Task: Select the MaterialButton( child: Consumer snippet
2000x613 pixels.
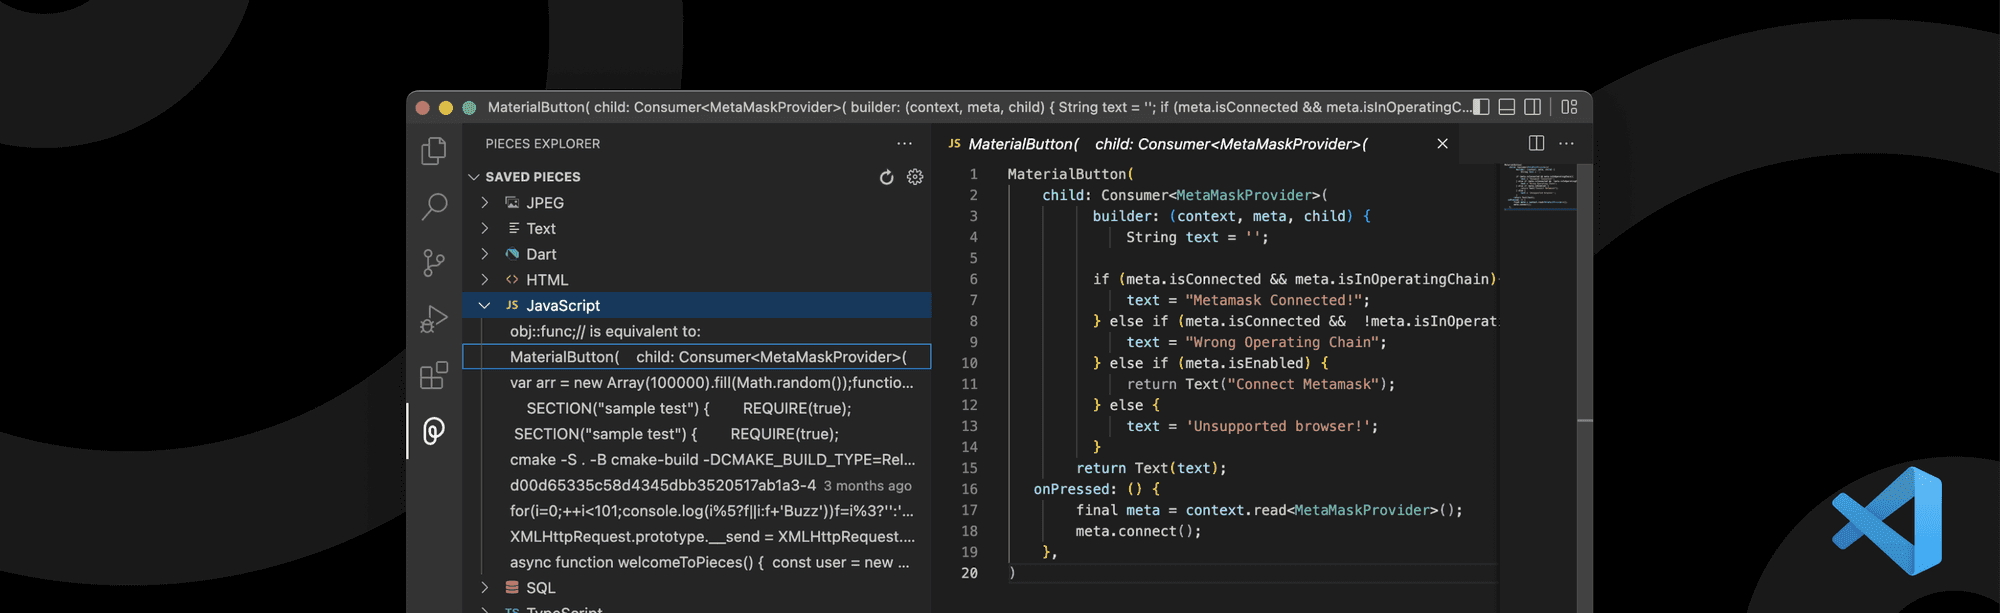Action: pyautogui.click(x=697, y=357)
